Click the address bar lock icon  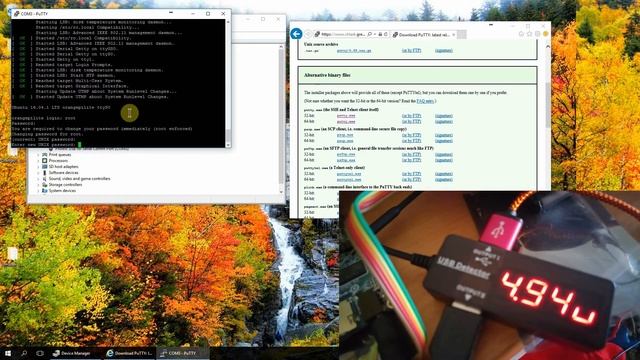380,34
